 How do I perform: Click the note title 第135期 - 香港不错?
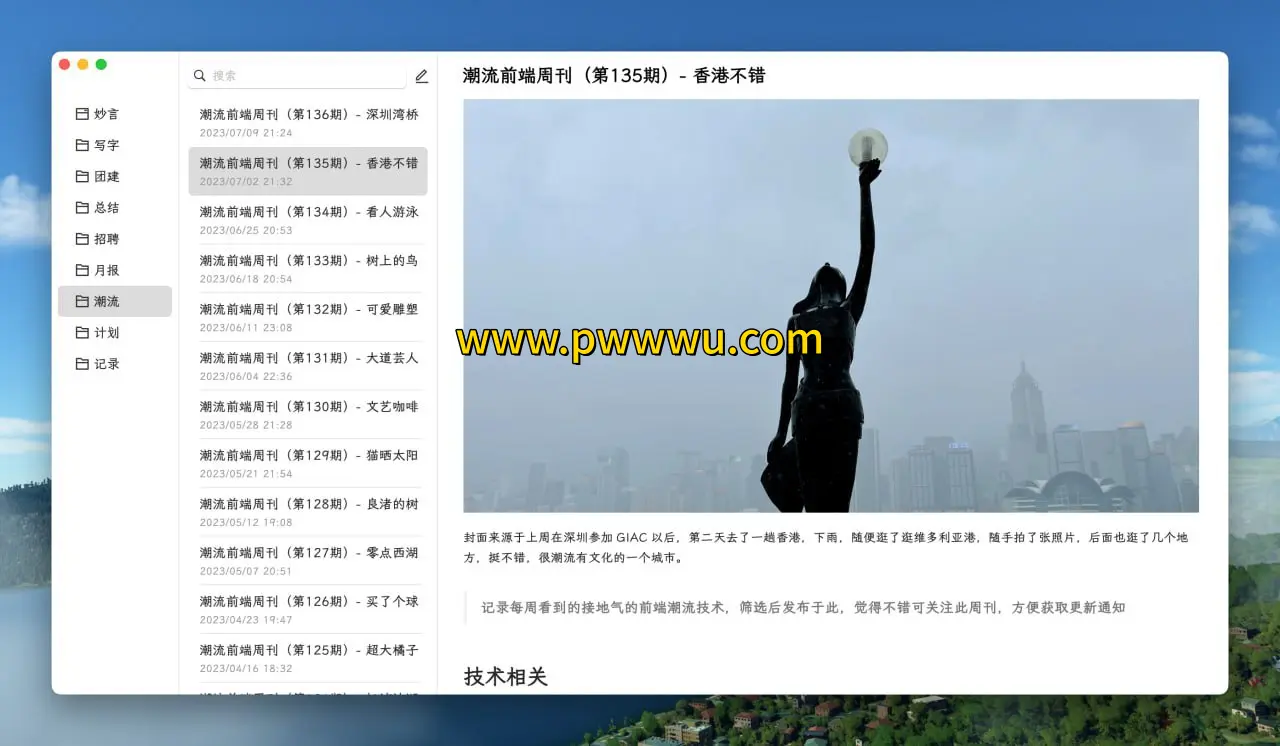pos(613,76)
